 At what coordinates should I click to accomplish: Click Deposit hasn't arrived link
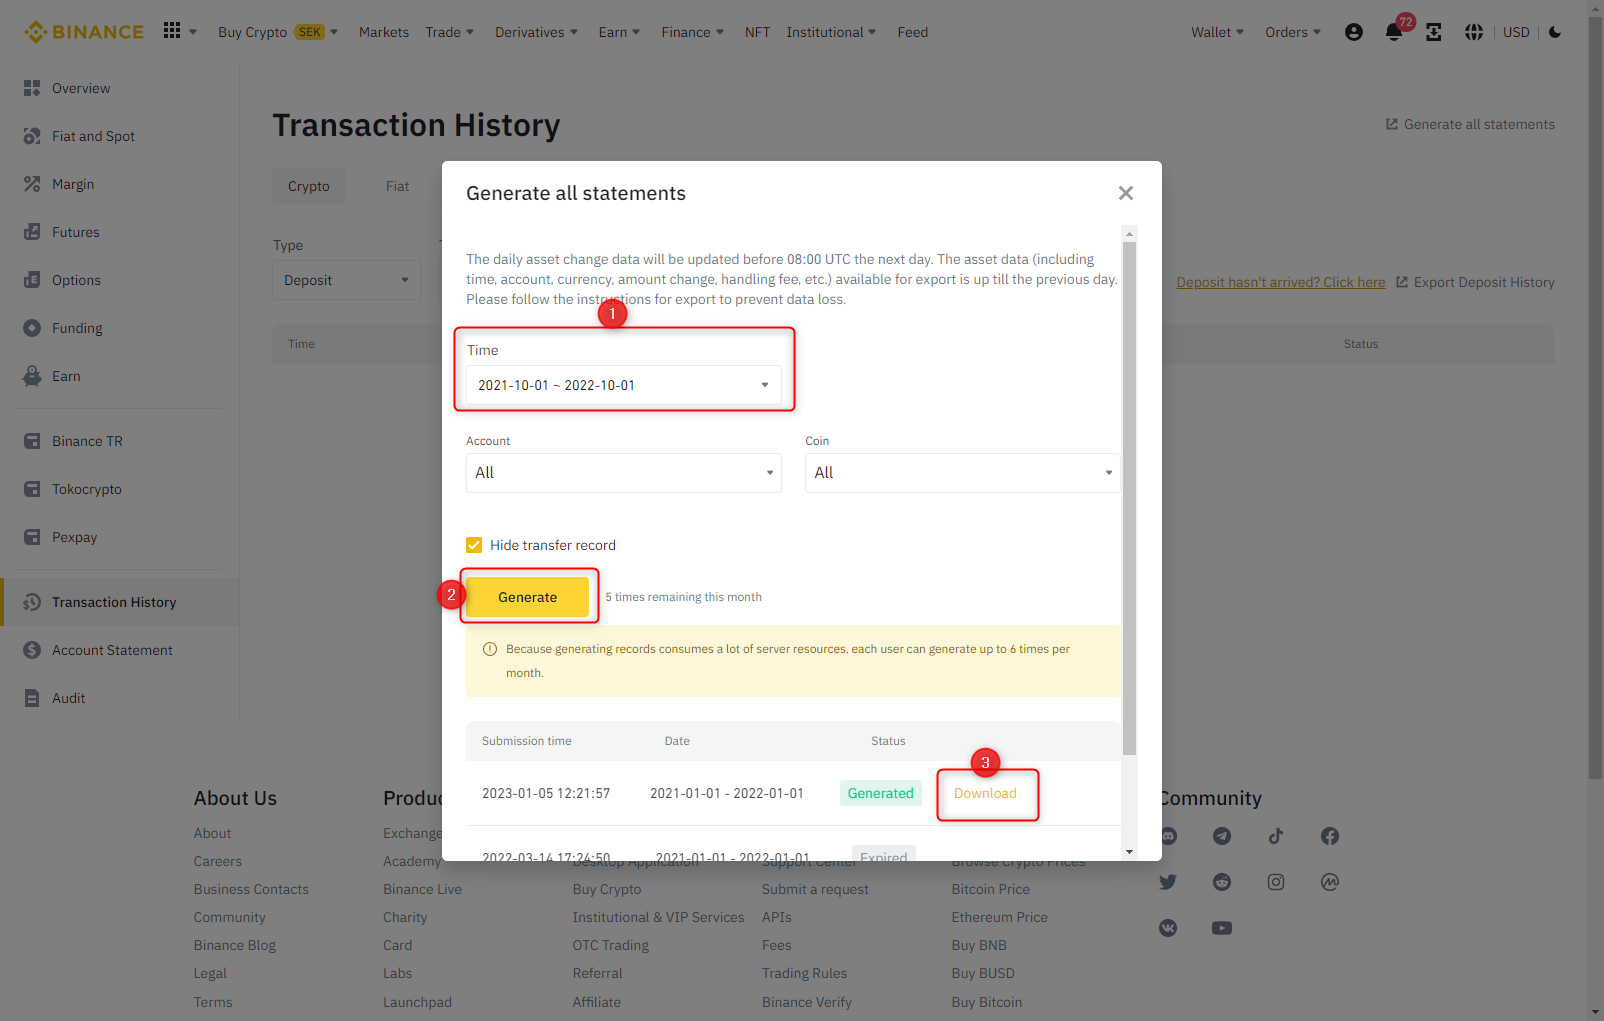pos(1281,282)
